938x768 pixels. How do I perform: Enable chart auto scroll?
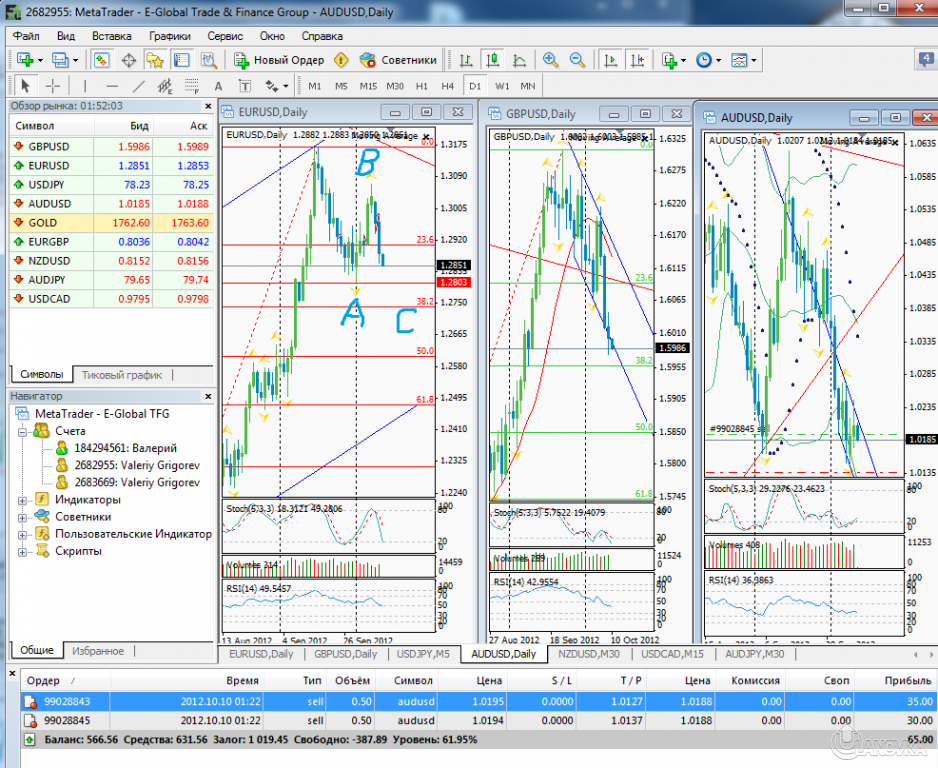[611, 60]
